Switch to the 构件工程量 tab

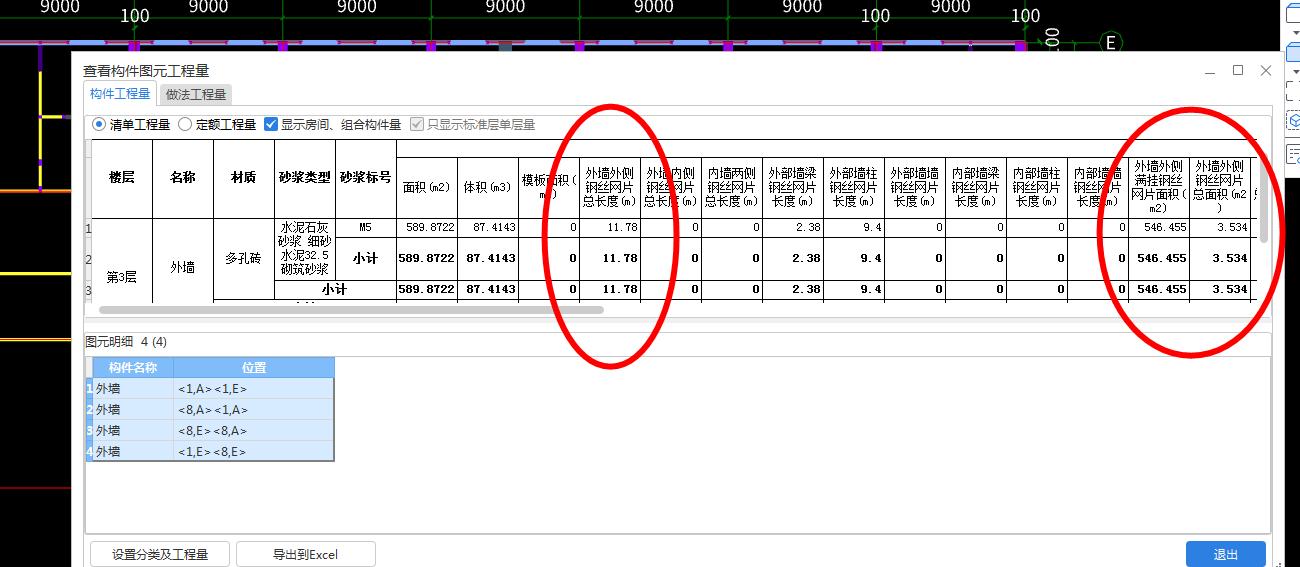(x=120, y=94)
